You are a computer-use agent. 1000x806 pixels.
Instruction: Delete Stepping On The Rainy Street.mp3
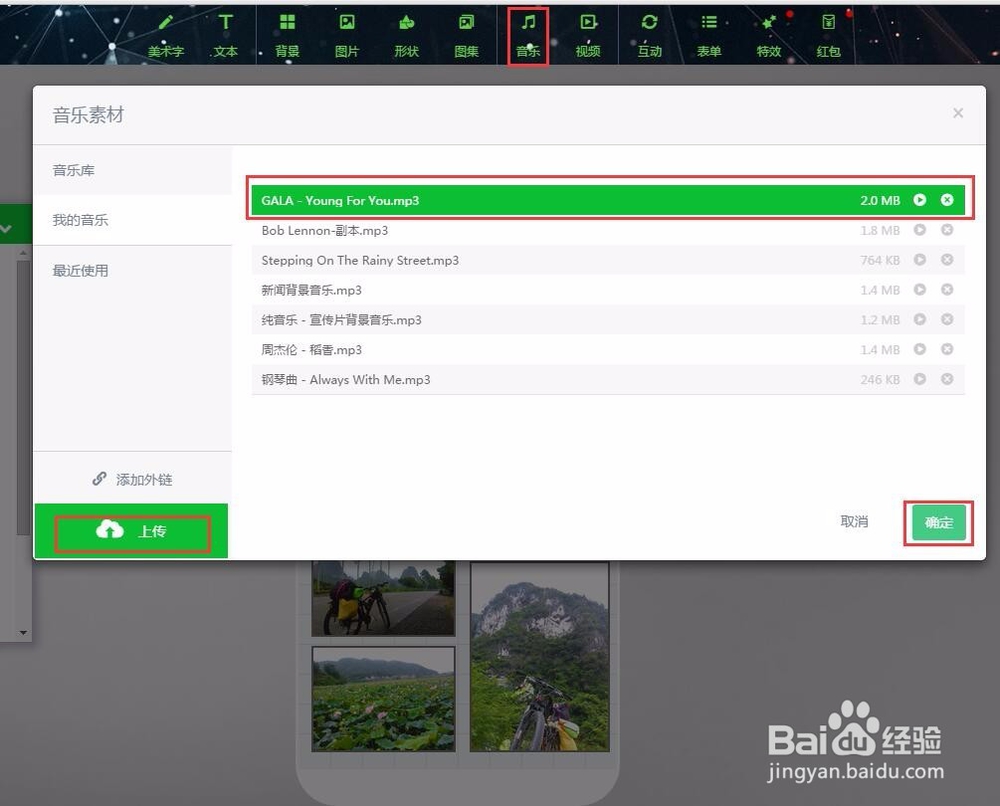pyautogui.click(x=947, y=260)
